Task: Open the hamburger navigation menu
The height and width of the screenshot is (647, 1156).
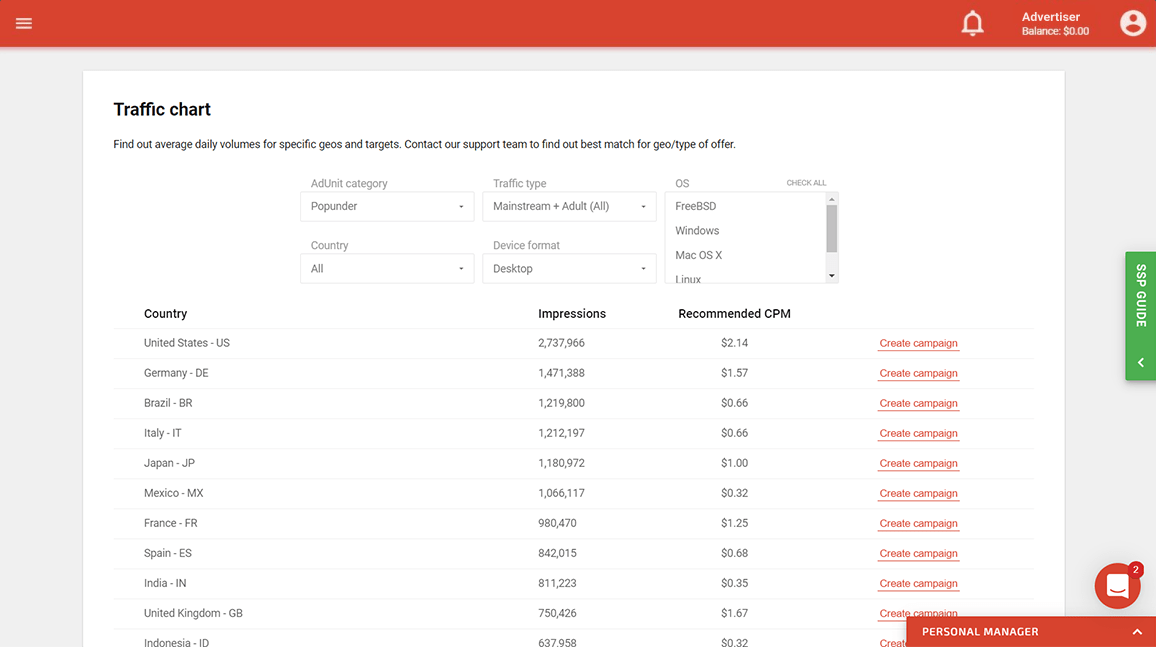Action: pos(24,23)
